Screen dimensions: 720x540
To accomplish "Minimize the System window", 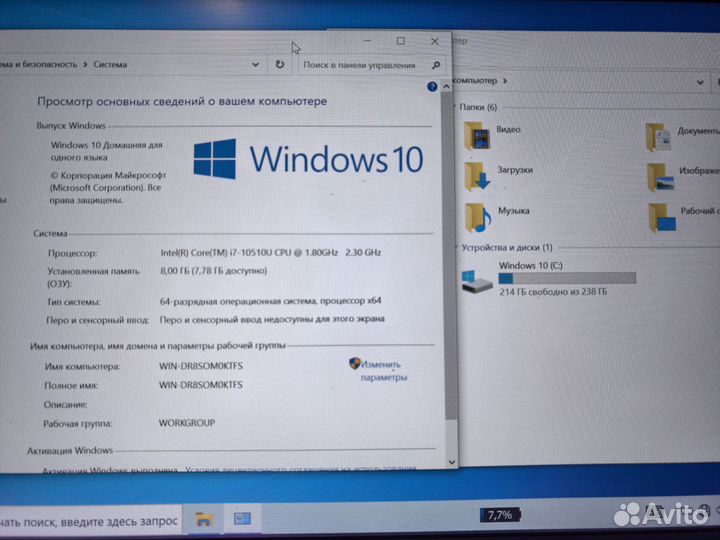I will [367, 41].
